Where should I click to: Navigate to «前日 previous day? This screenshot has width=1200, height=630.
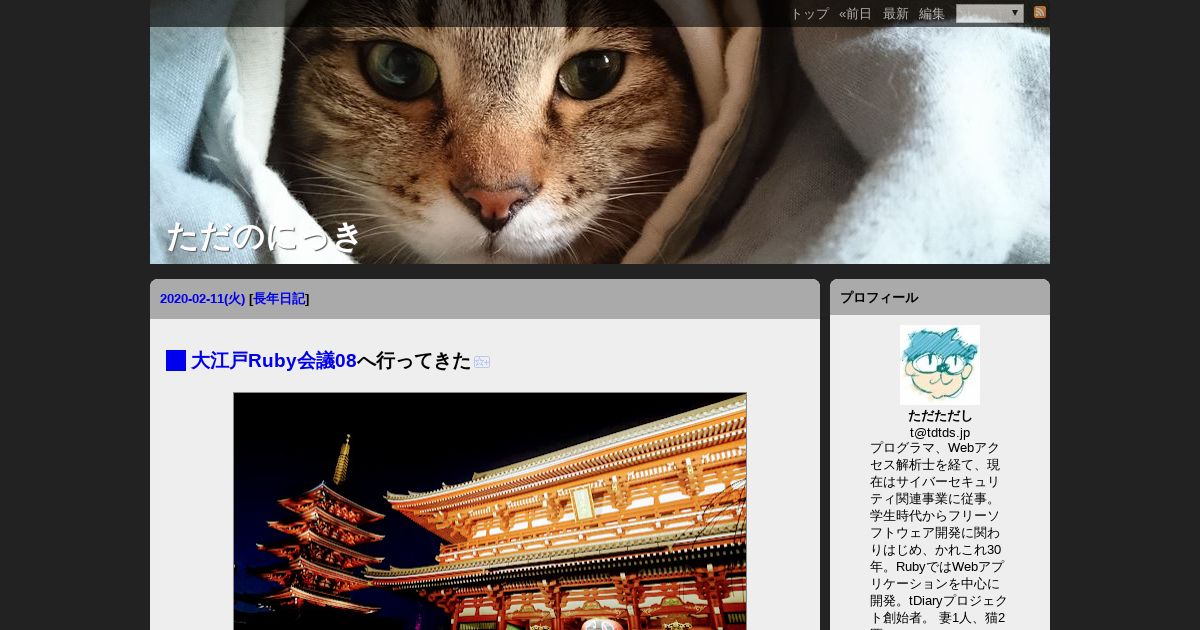(x=855, y=13)
